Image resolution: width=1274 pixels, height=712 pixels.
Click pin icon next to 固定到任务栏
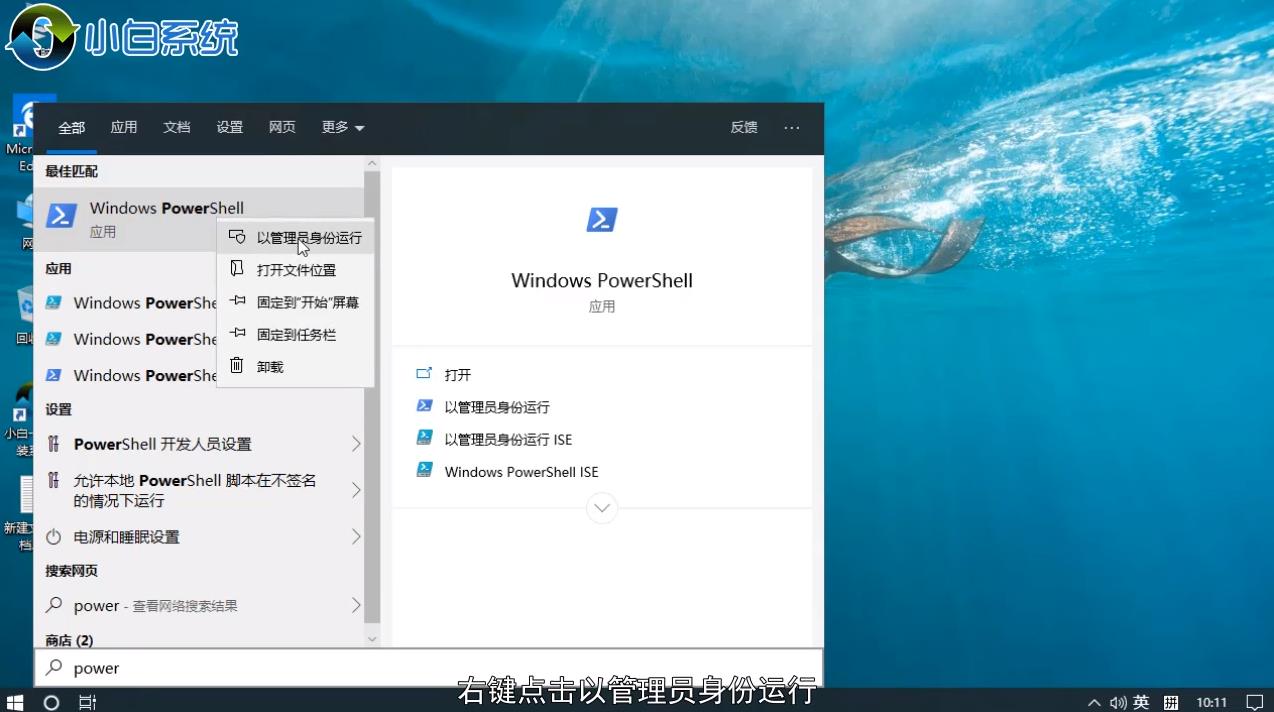tap(237, 333)
